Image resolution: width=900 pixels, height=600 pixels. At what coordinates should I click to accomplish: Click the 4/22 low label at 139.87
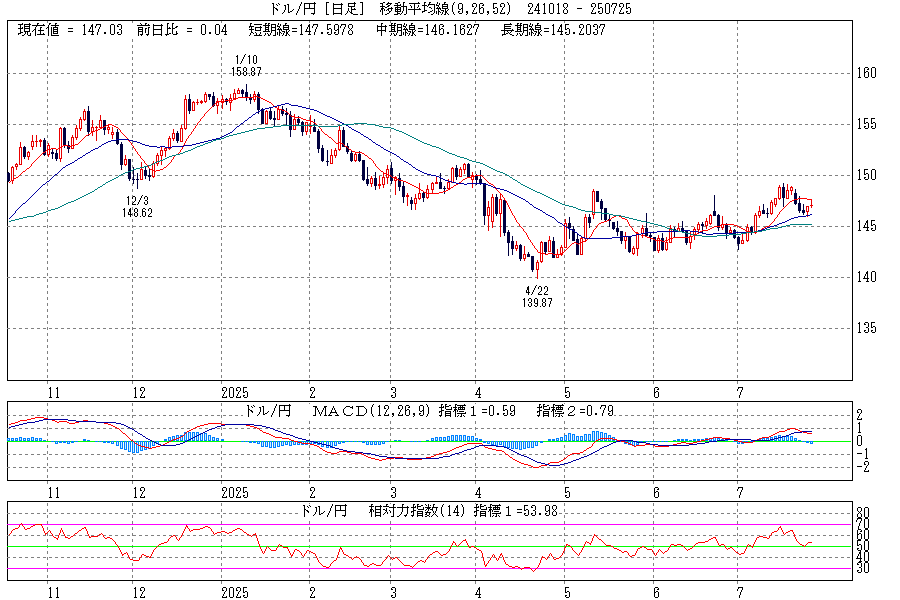tap(538, 296)
